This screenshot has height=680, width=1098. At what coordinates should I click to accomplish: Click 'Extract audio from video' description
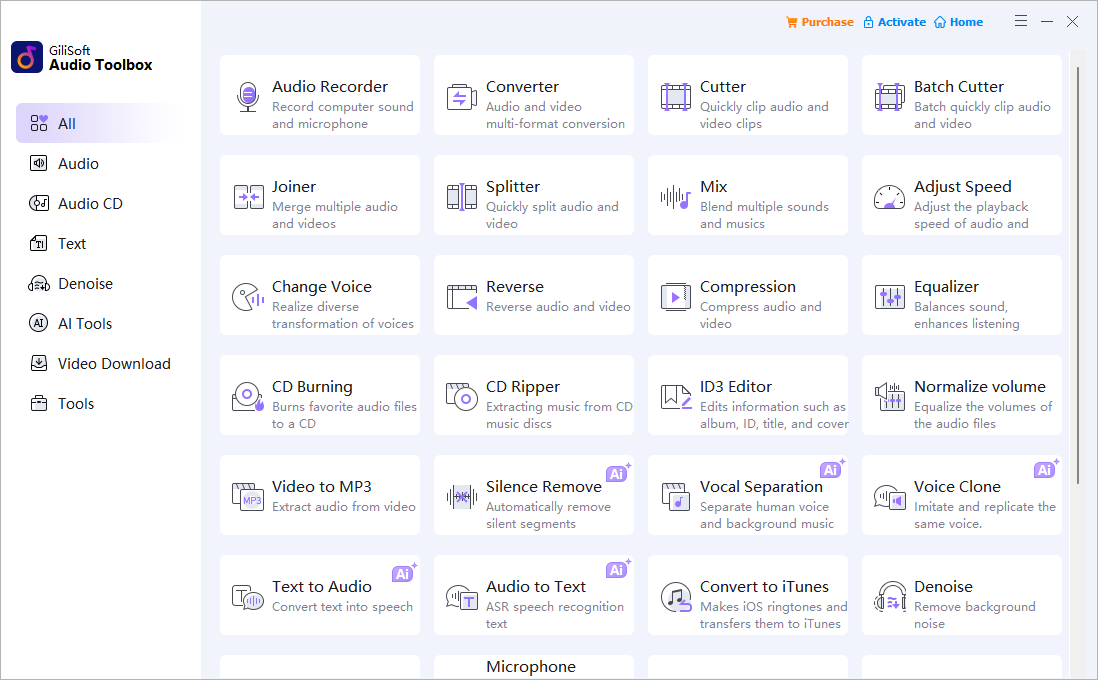(343, 506)
